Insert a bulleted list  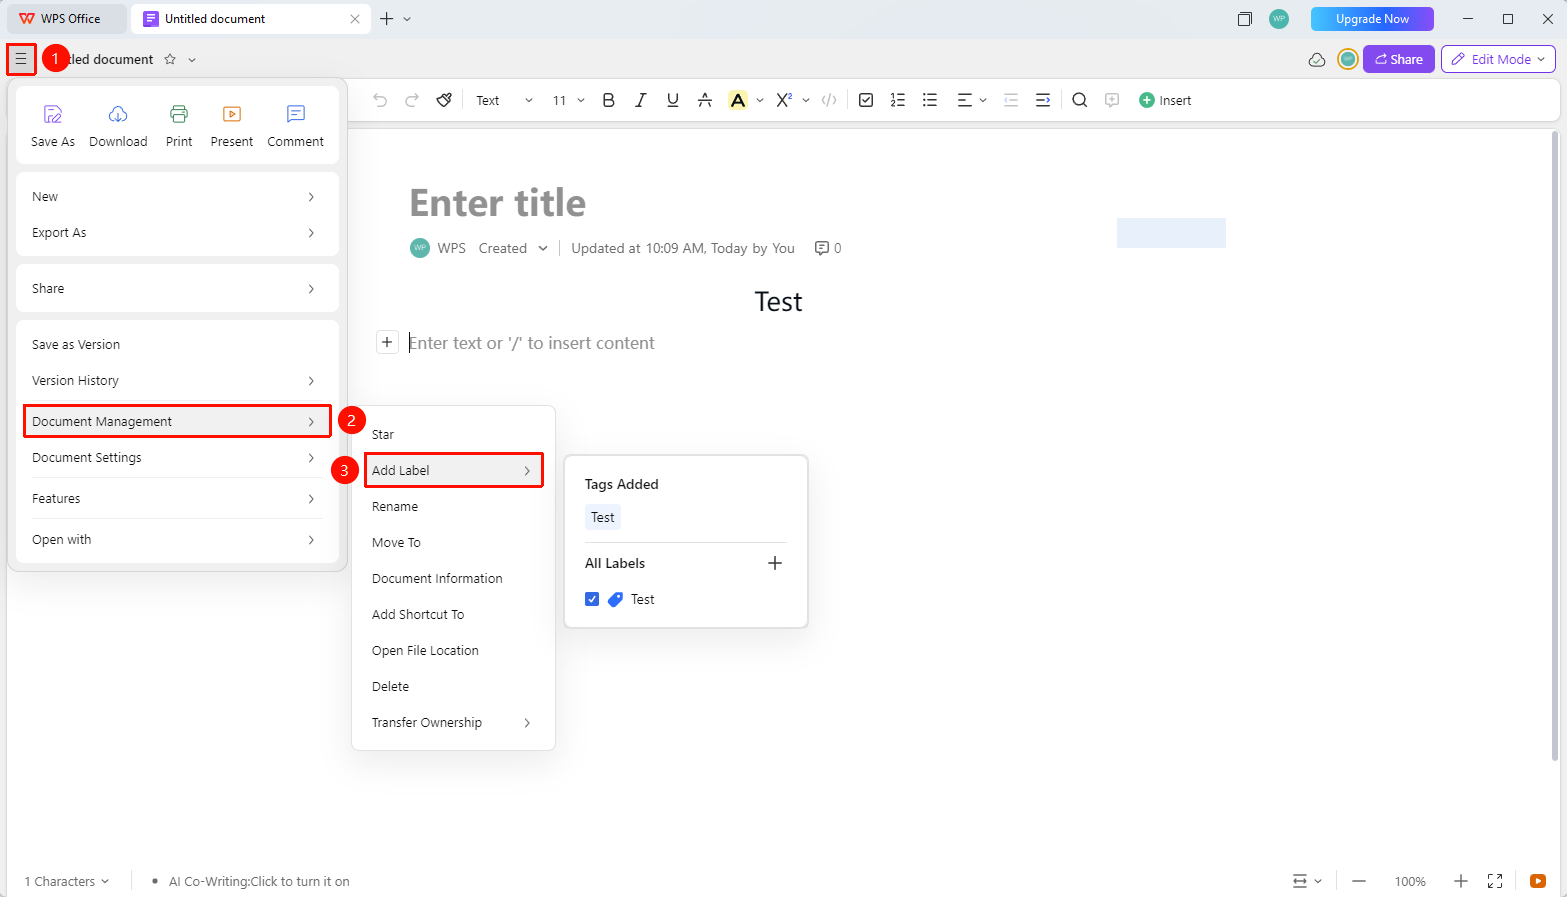pos(930,100)
